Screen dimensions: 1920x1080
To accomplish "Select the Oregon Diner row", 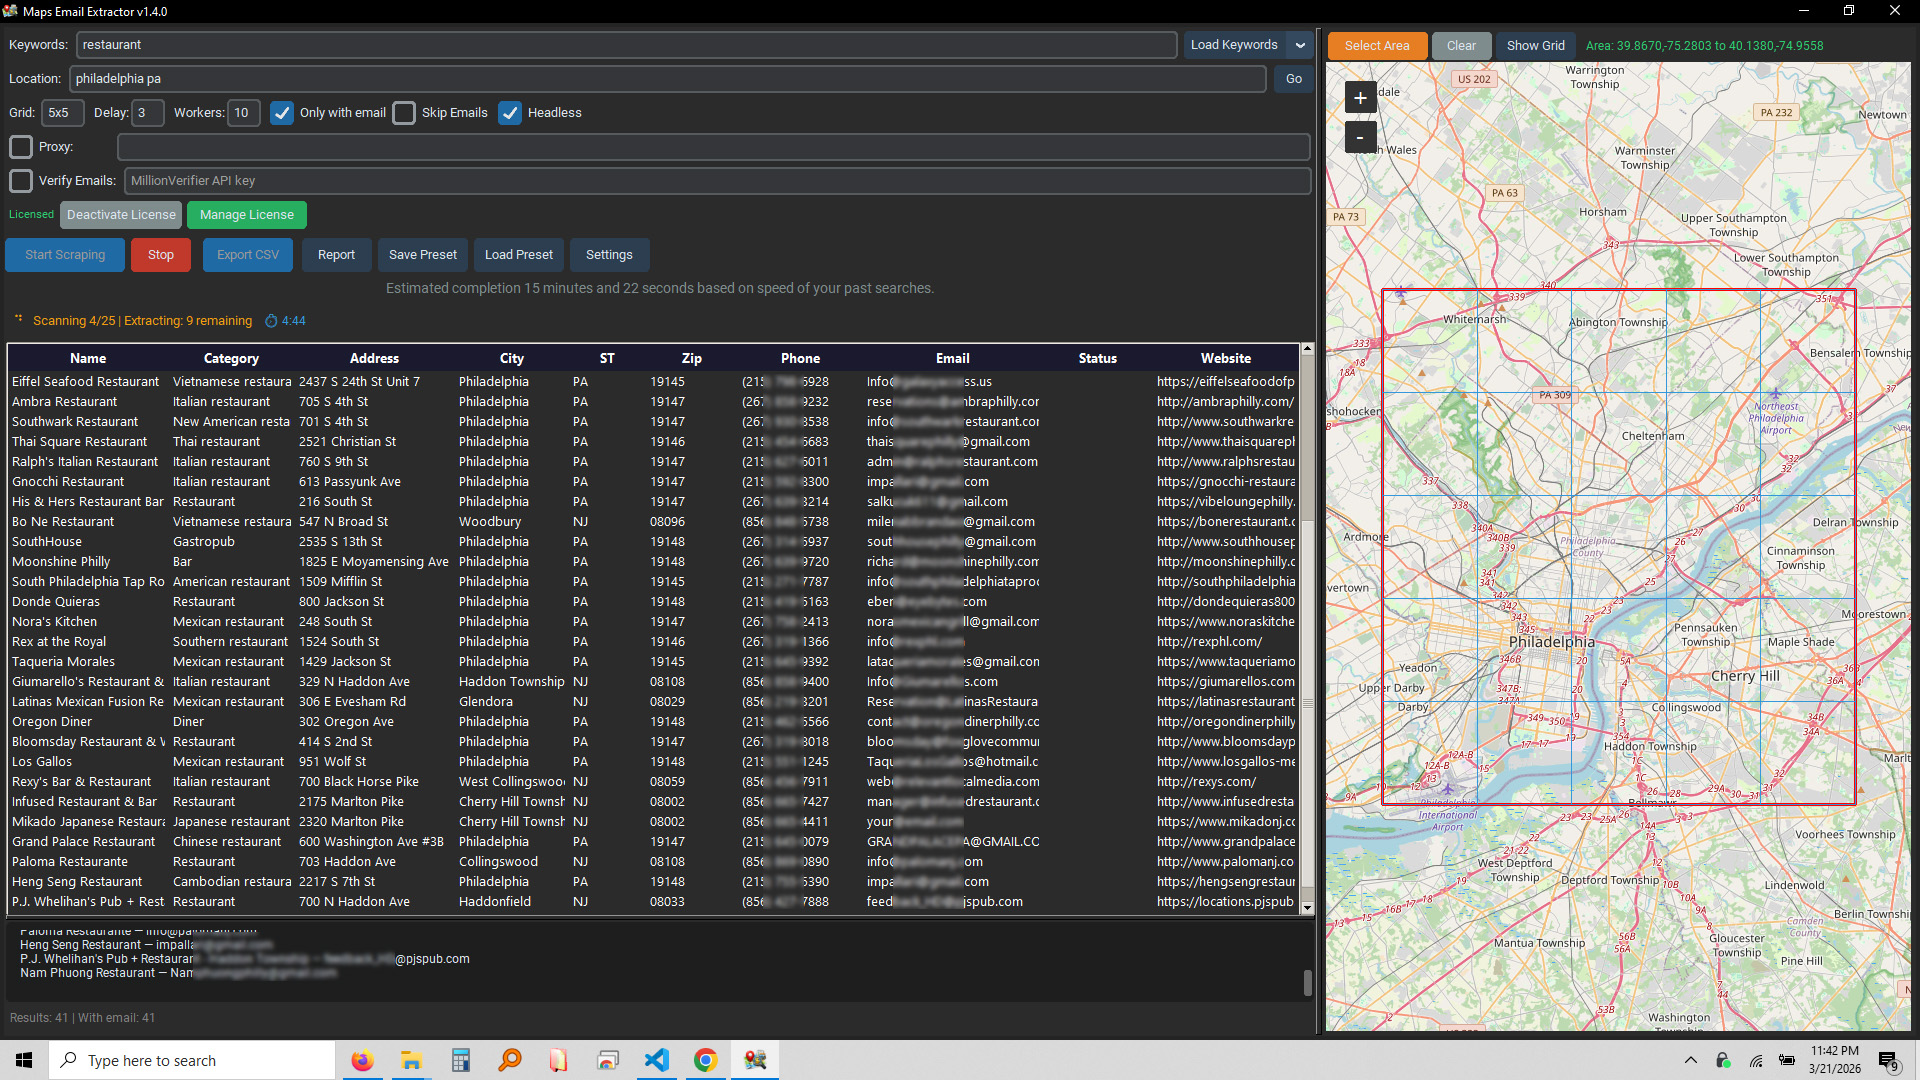I will (x=654, y=722).
